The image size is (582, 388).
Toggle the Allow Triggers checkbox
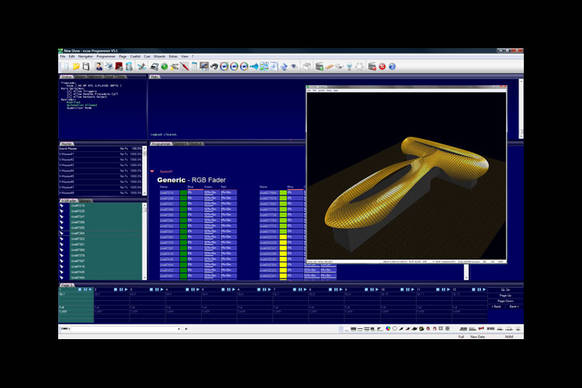pos(69,91)
